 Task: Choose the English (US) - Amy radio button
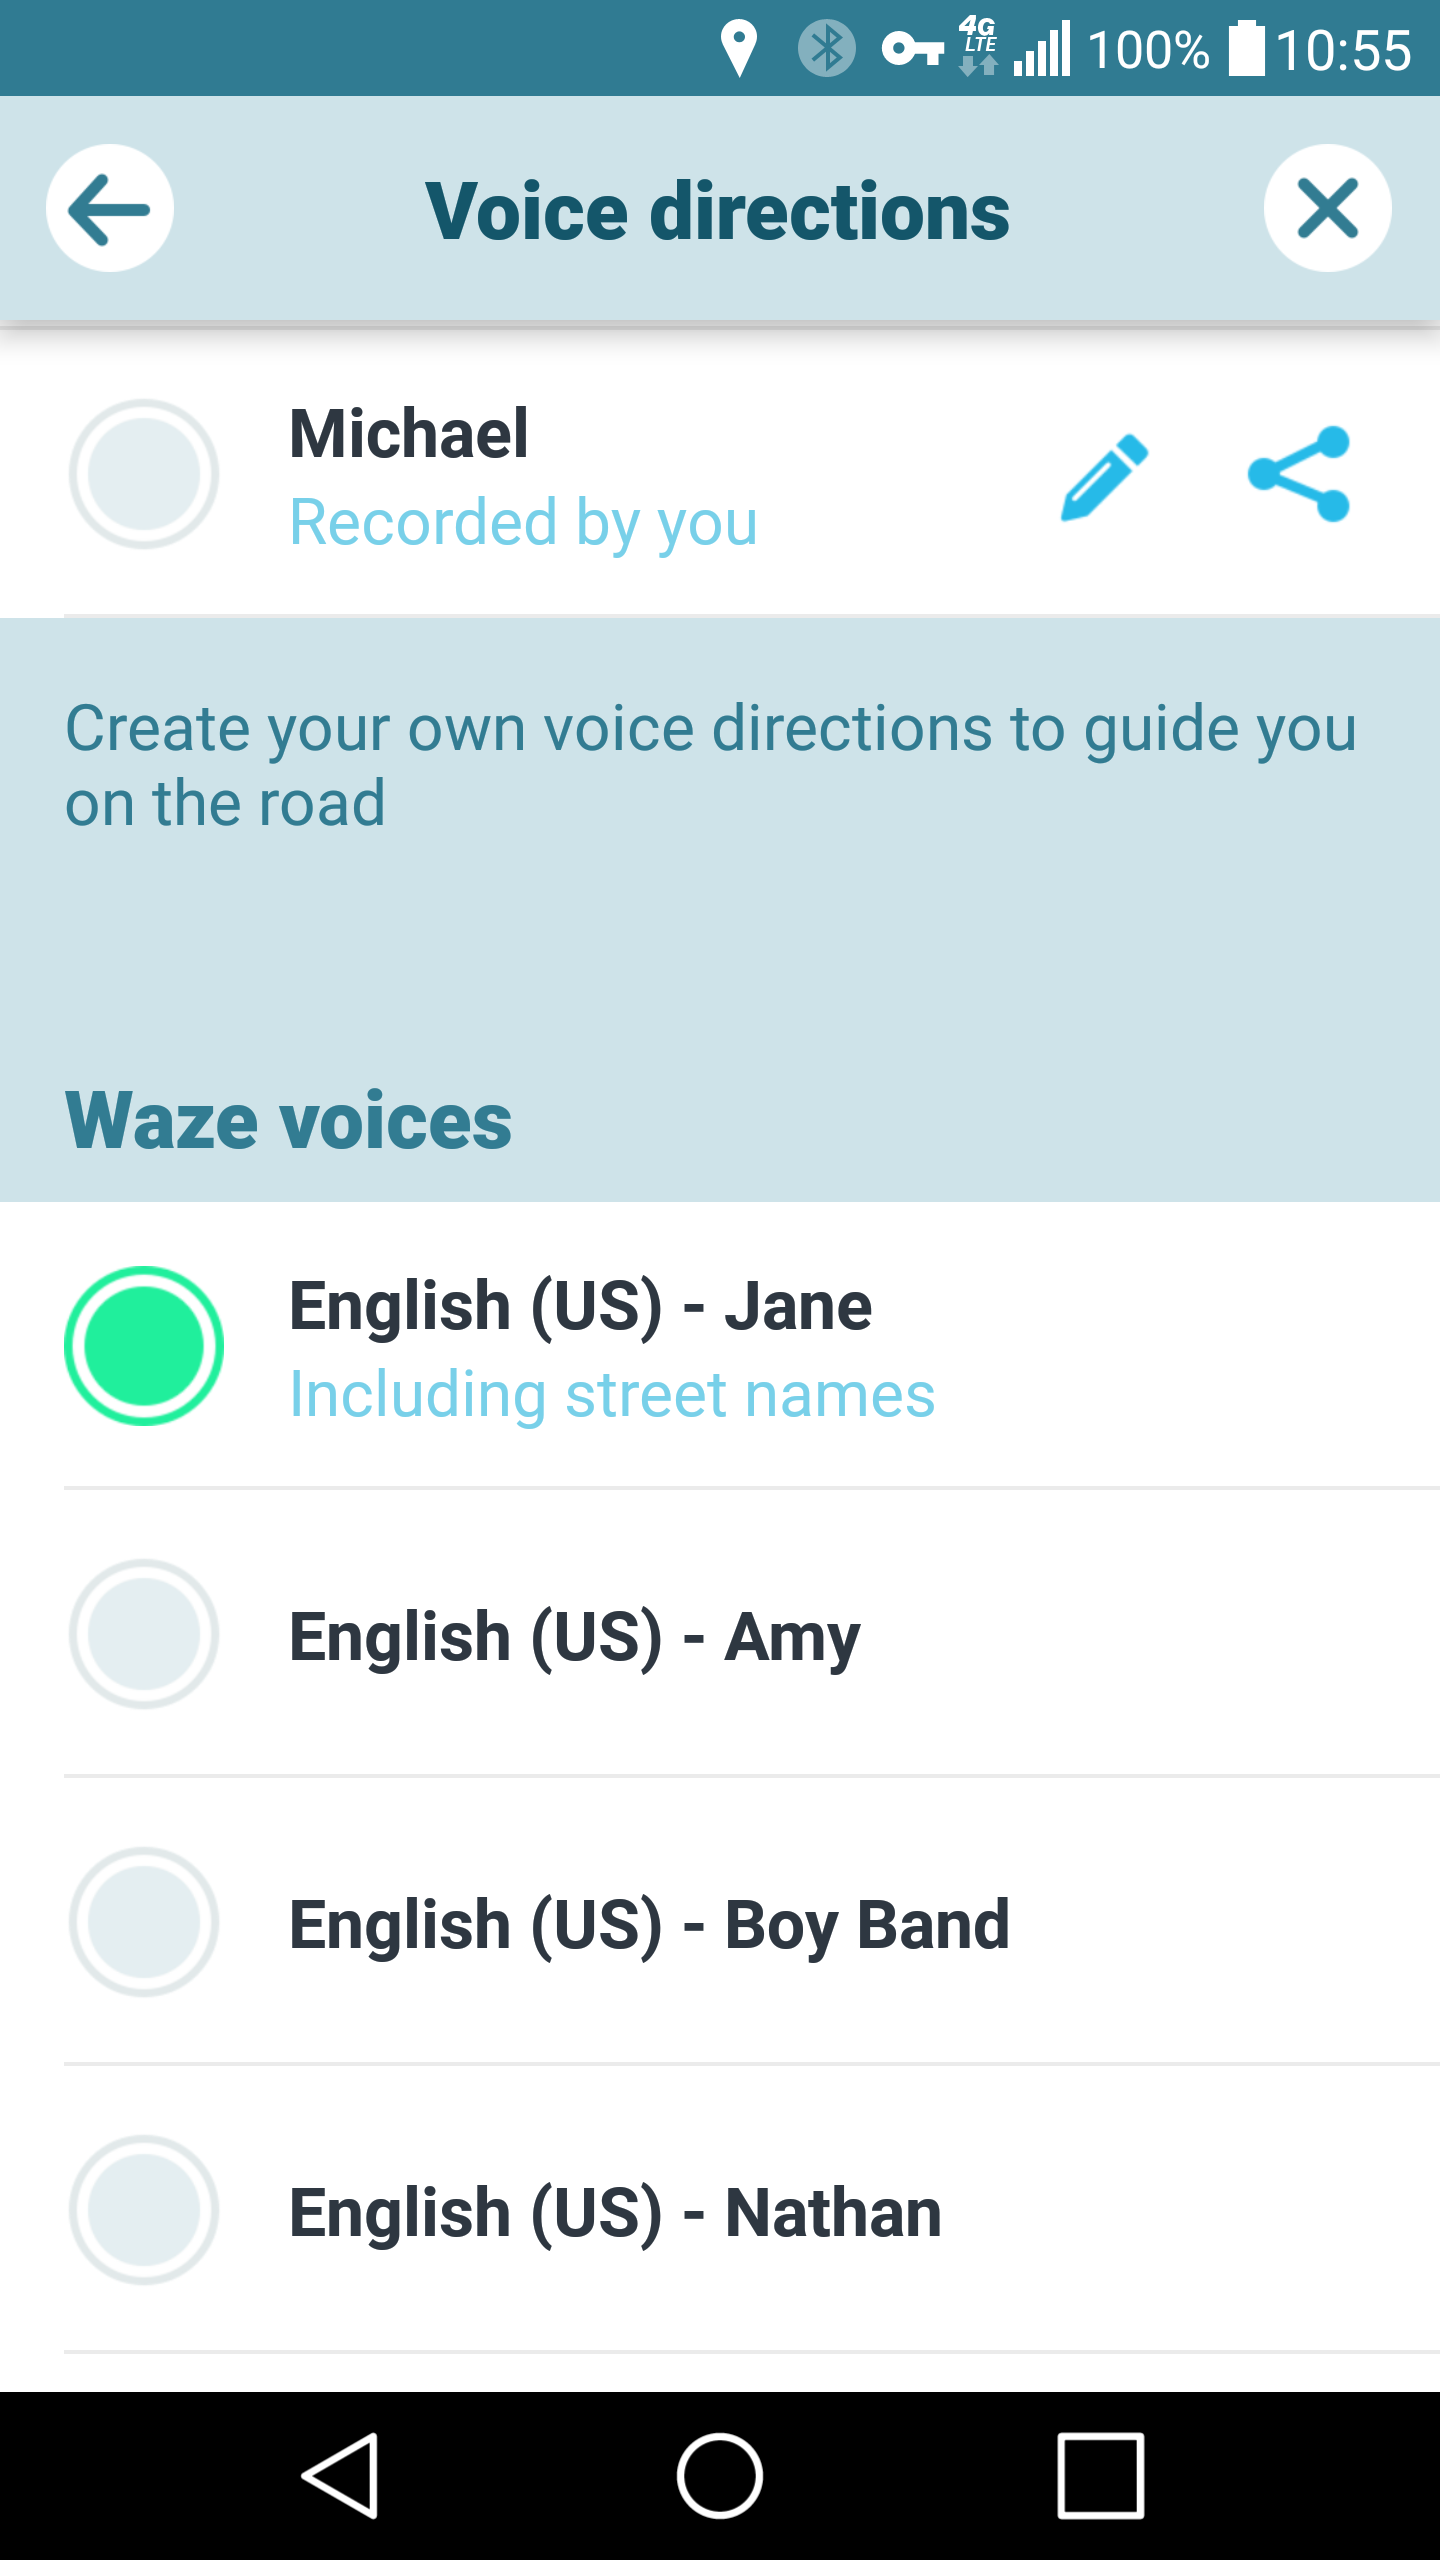144,1634
